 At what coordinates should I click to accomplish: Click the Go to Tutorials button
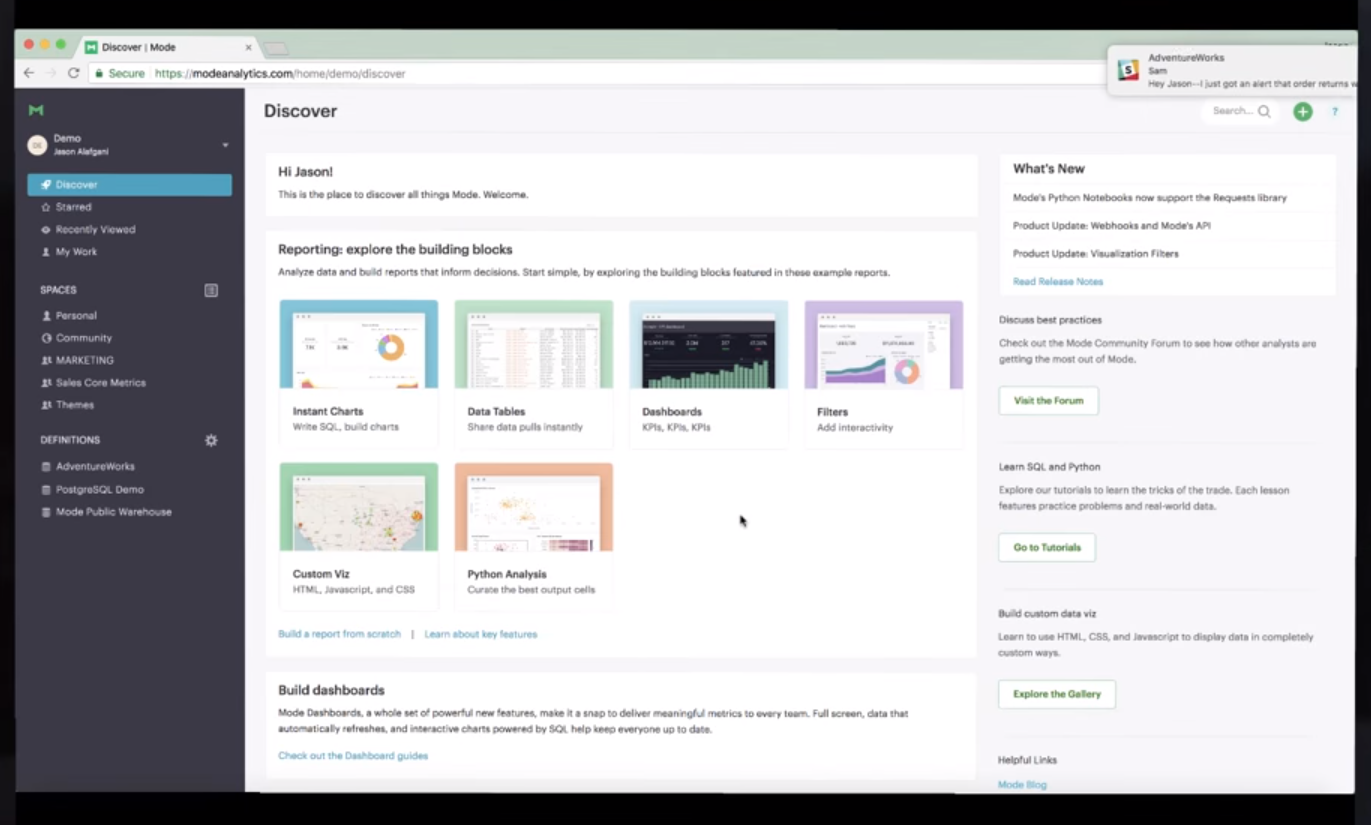1047,547
